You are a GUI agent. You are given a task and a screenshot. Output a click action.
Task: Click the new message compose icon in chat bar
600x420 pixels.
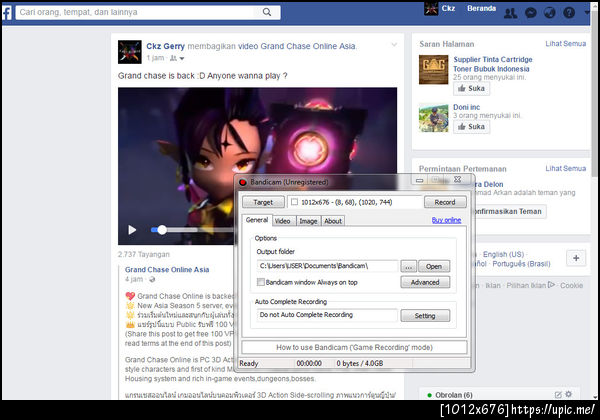tap(558, 394)
